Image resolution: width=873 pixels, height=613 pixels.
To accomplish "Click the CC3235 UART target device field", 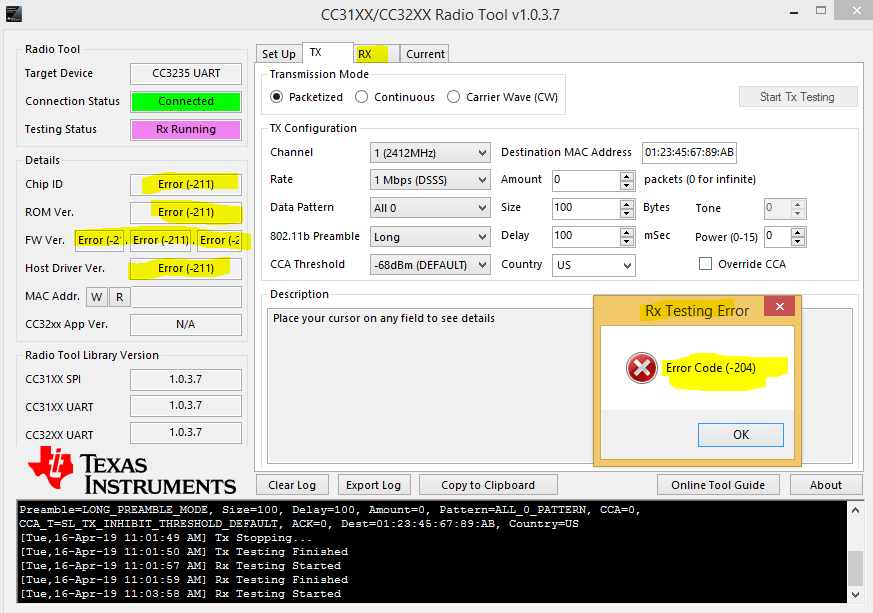I will point(186,73).
